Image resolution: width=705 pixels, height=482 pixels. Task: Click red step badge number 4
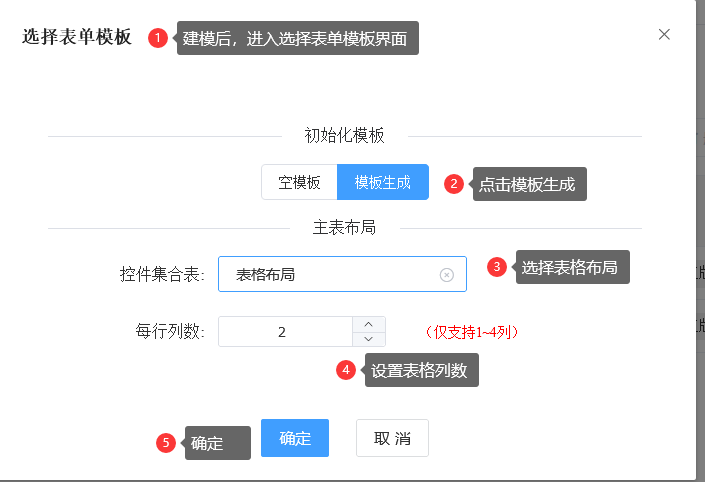[x=346, y=370]
